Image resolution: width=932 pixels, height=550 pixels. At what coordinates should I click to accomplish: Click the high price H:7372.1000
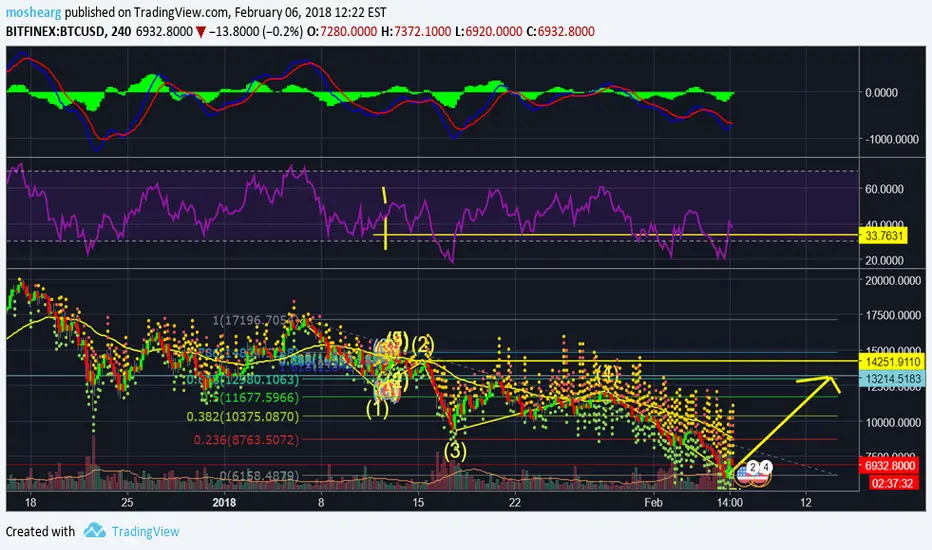point(416,32)
